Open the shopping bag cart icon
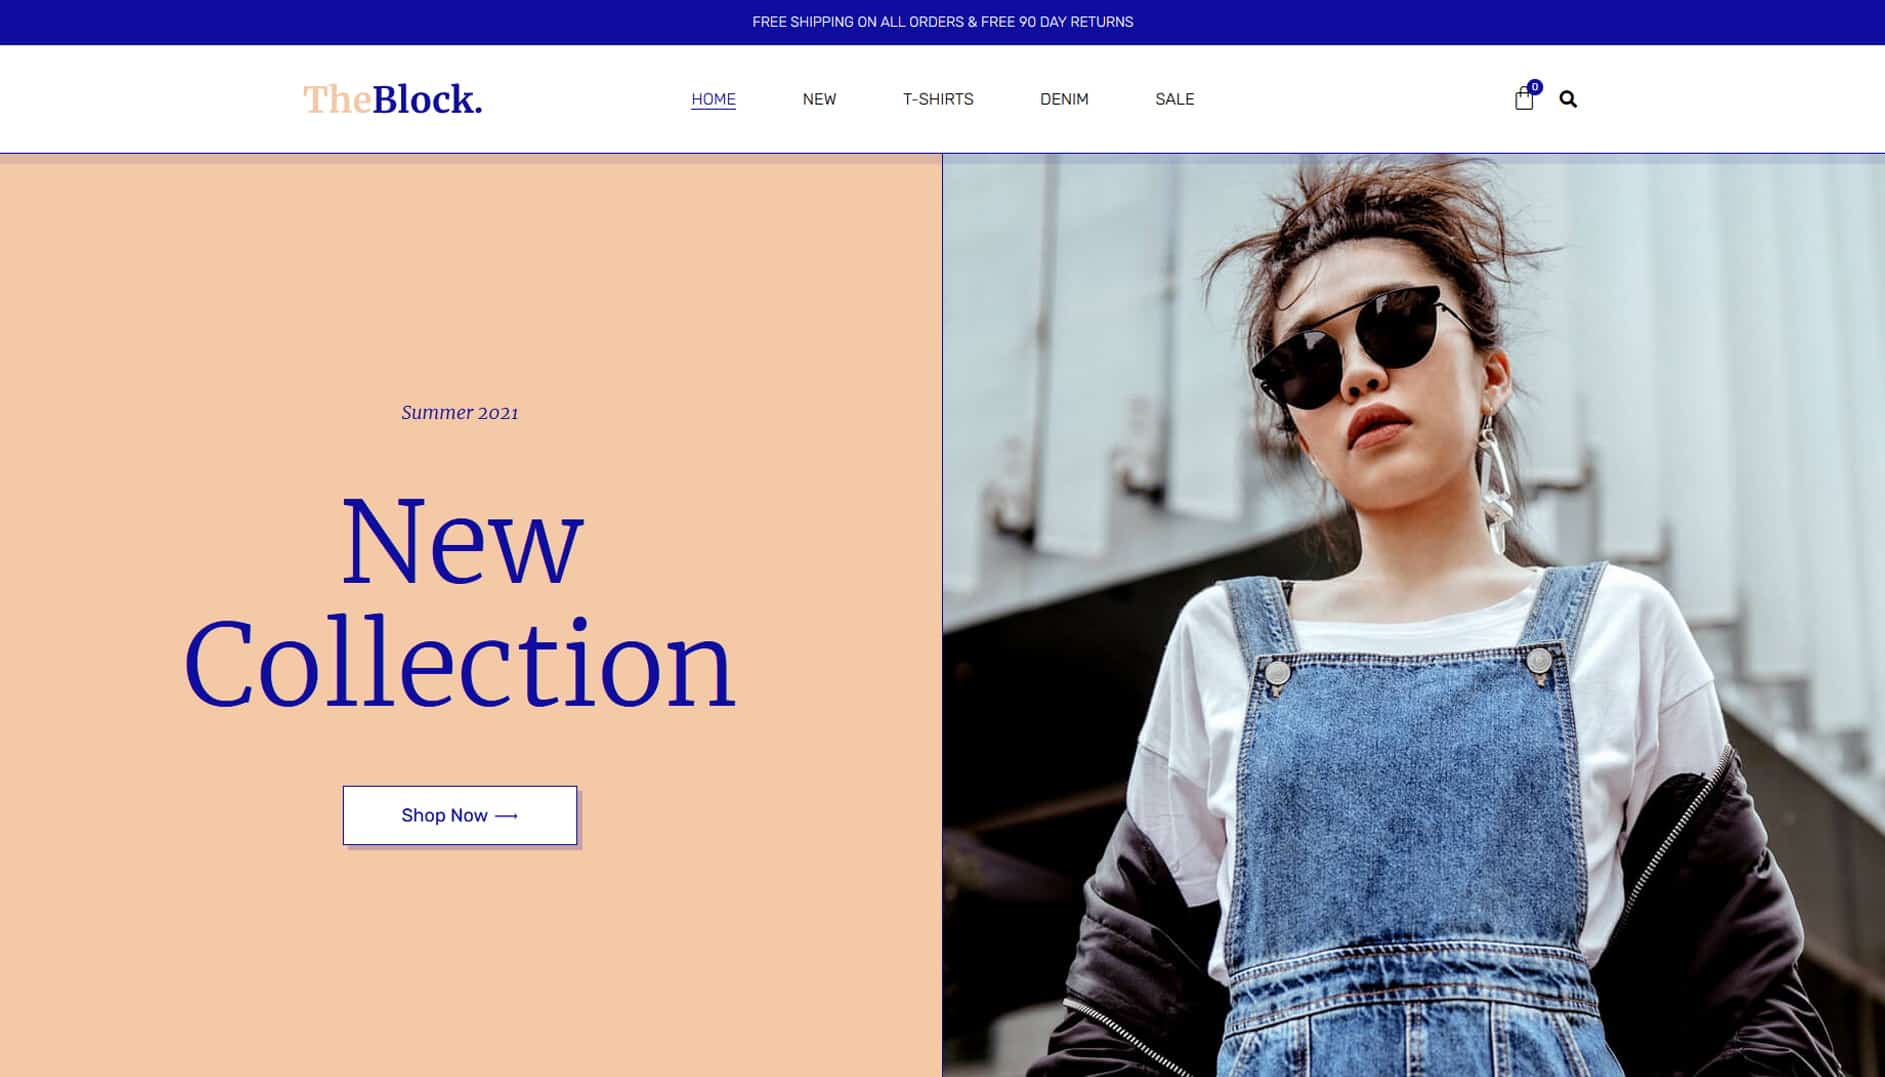The width and height of the screenshot is (1885, 1077). [1523, 99]
